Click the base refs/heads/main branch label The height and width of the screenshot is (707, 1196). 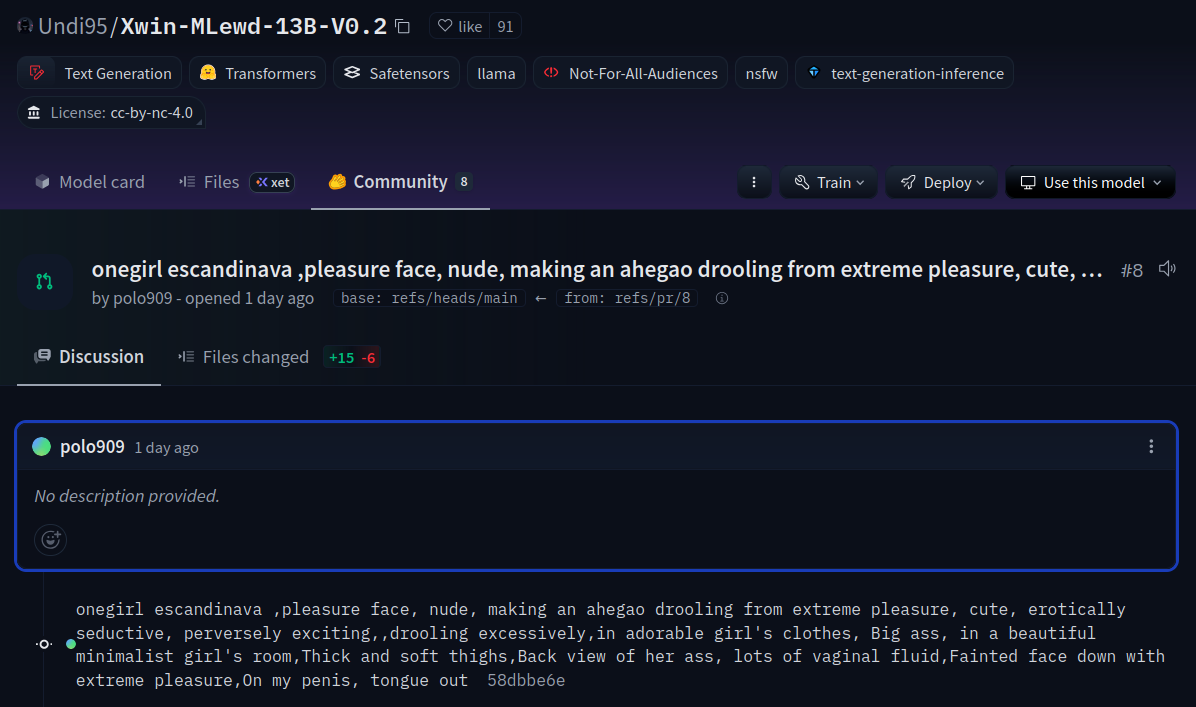pyautogui.click(x=429, y=298)
